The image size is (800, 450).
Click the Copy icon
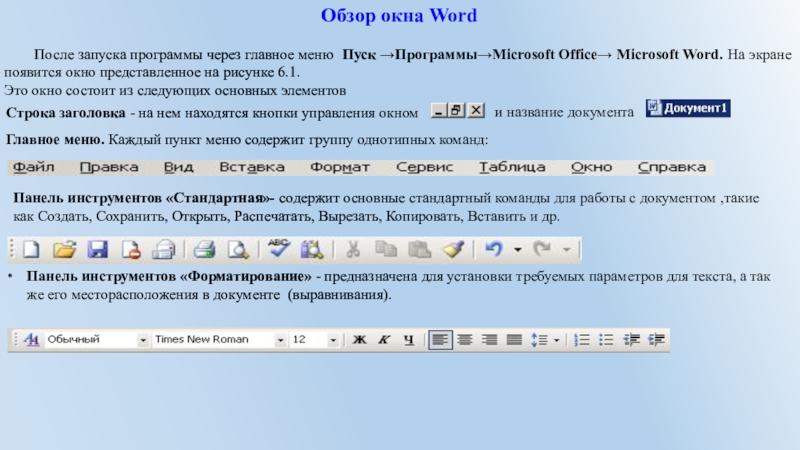(386, 249)
